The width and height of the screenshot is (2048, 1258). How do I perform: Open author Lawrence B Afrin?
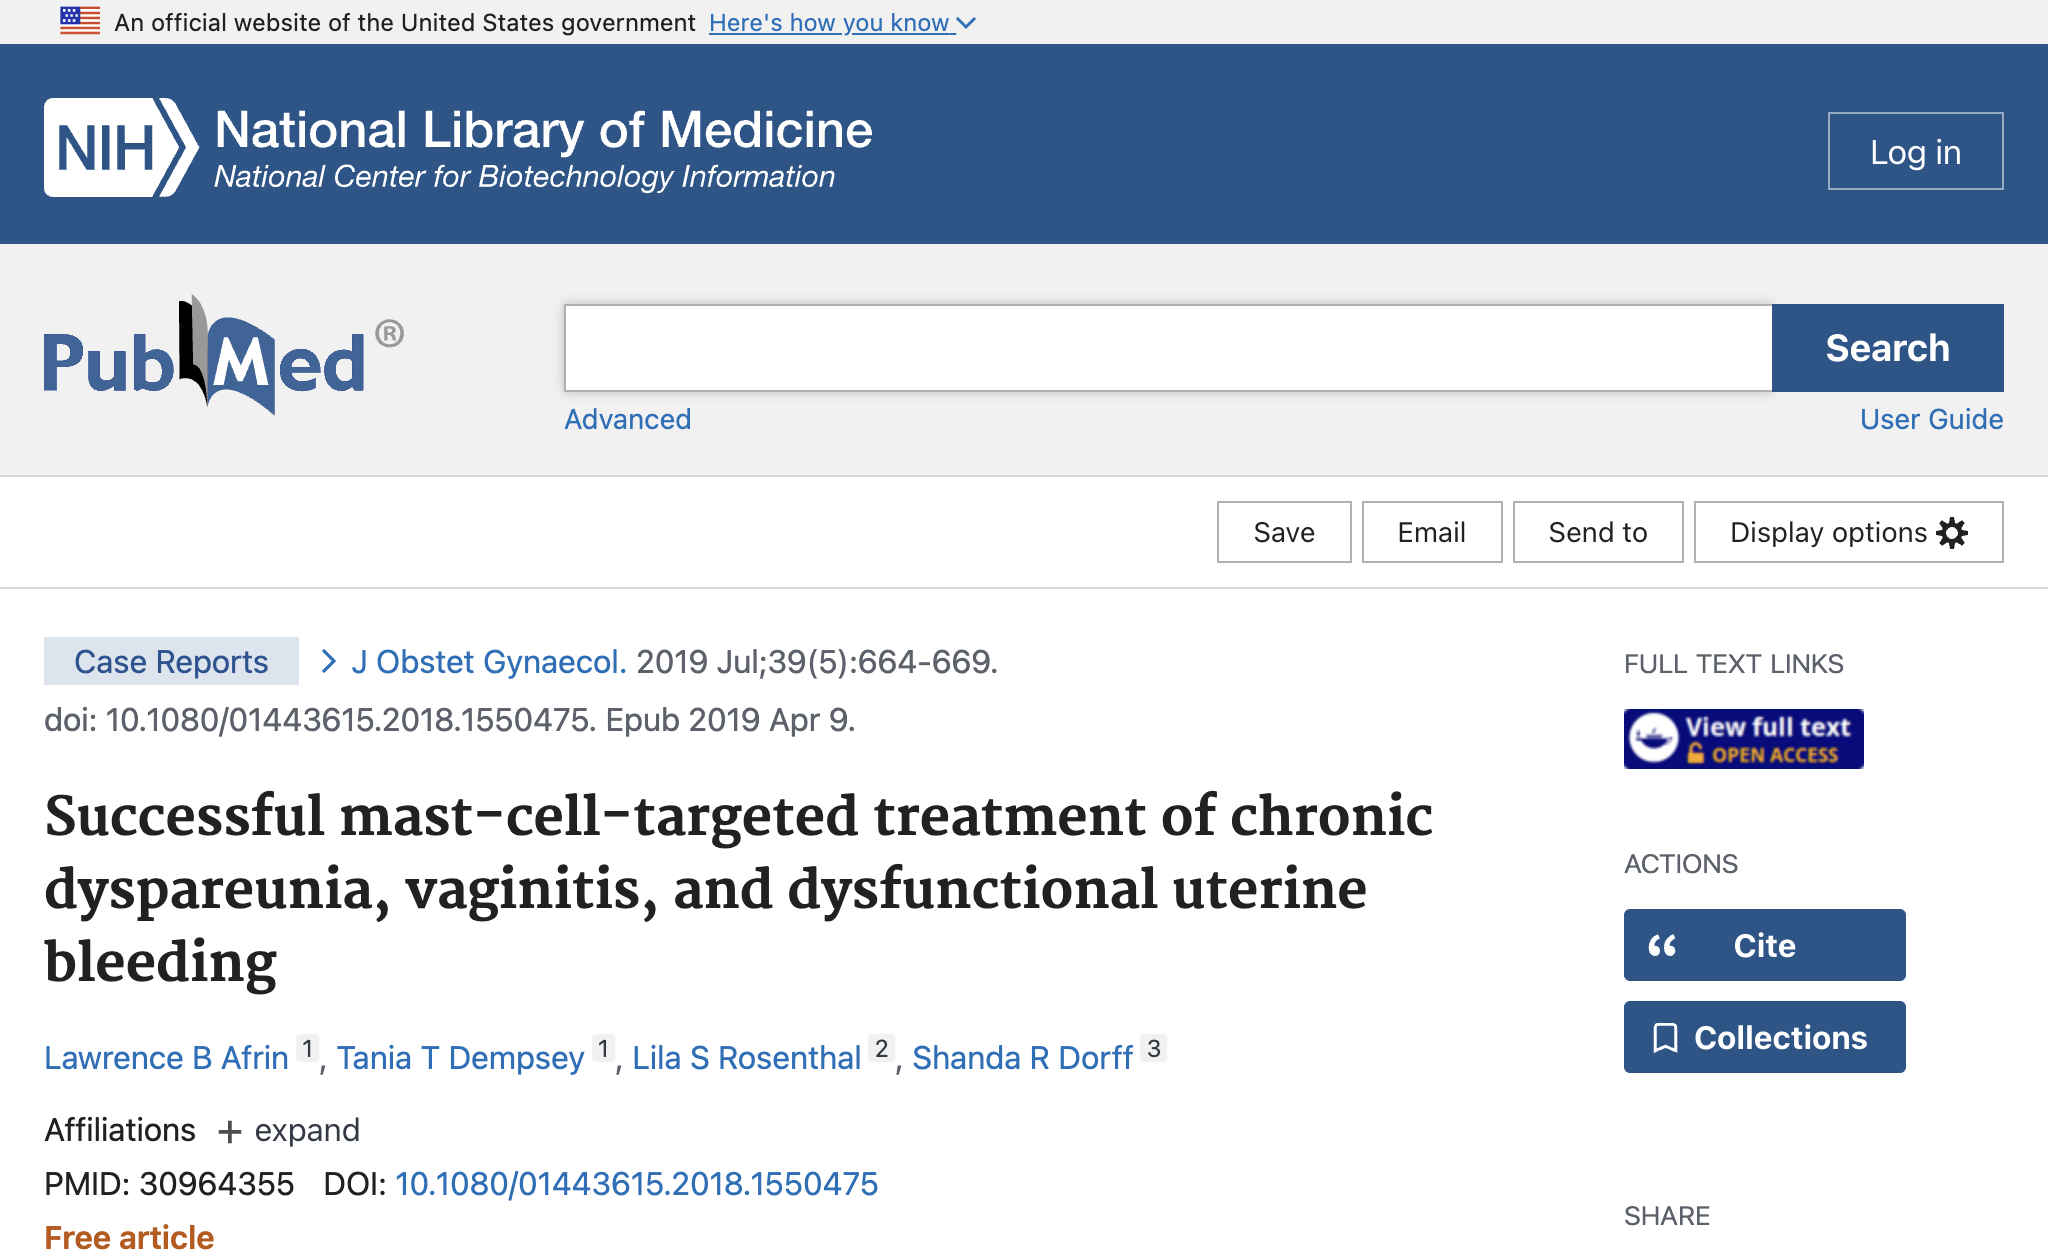pos(166,1058)
